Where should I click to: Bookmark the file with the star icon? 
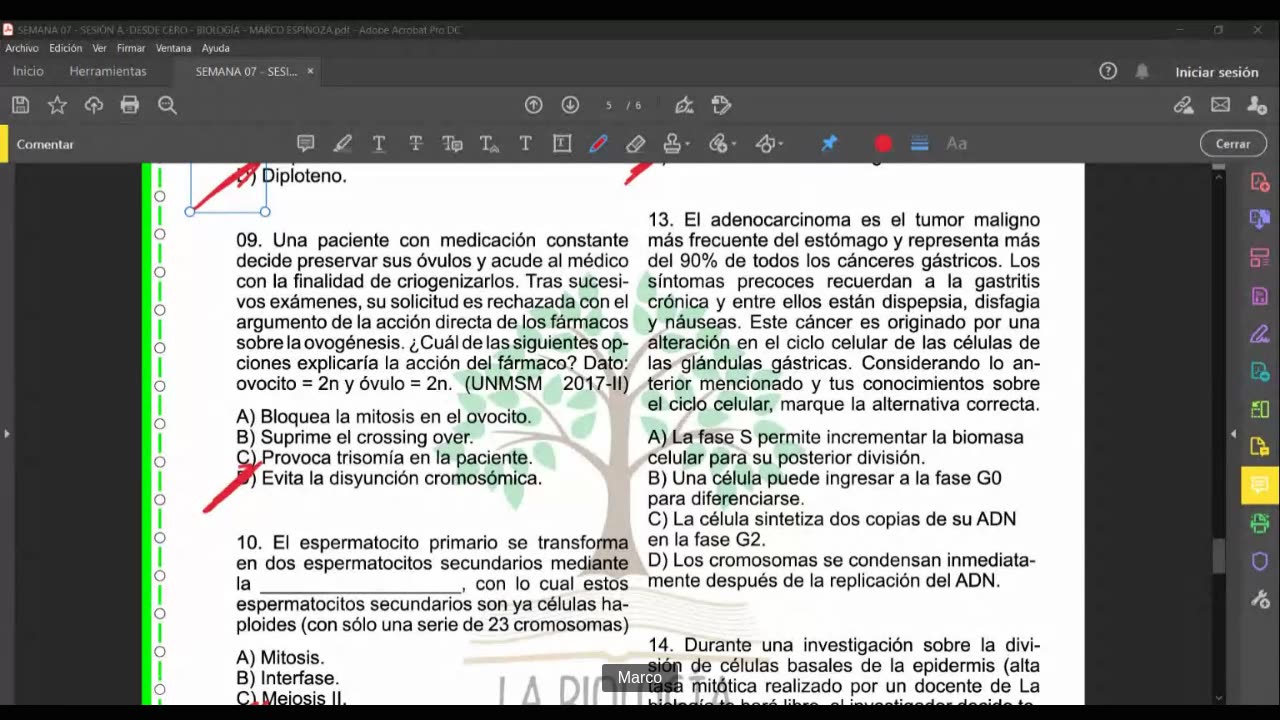tap(57, 105)
